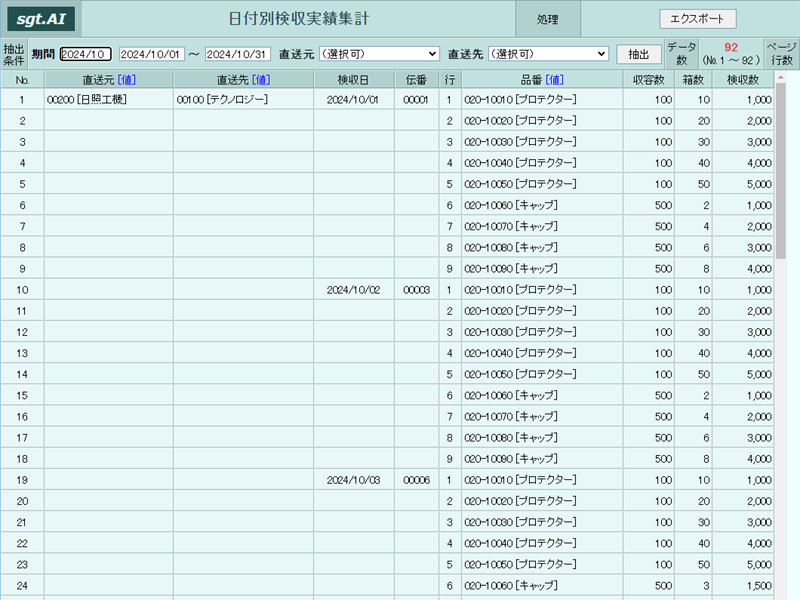Viewport: 800px width, 600px height.
Task: Click the 検収日 column header
Action: (x=354, y=80)
